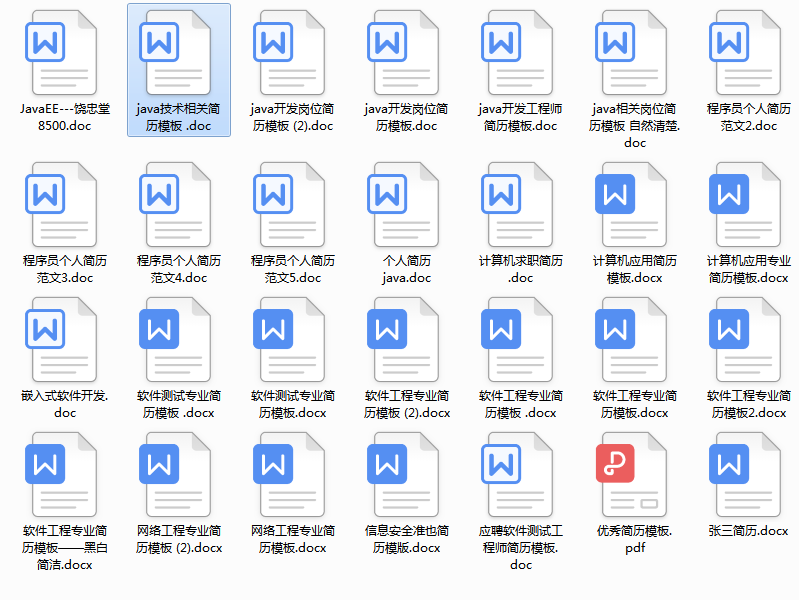Click the 优秀简历模板.pdf PDF icon
This screenshot has height=600, width=799.
[632, 475]
